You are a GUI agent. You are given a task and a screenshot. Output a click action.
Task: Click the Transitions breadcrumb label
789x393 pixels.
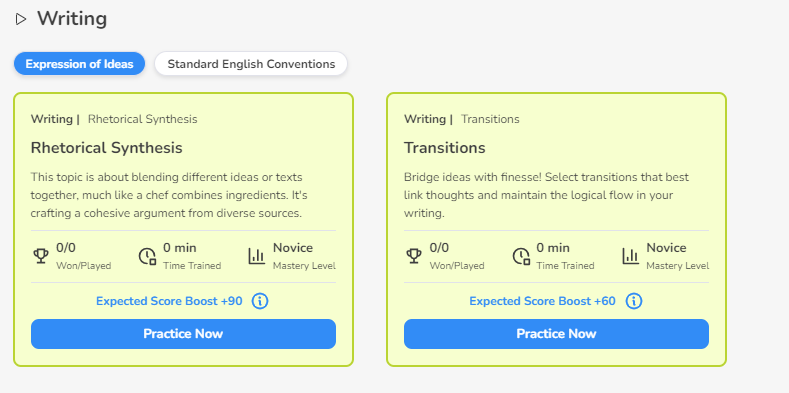490,119
